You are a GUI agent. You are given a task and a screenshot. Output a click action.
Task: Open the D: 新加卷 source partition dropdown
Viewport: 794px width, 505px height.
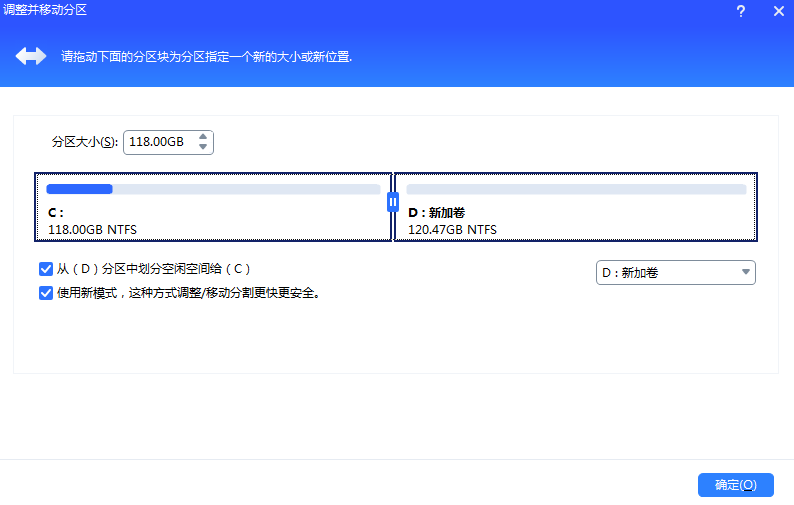pyautogui.click(x=676, y=273)
